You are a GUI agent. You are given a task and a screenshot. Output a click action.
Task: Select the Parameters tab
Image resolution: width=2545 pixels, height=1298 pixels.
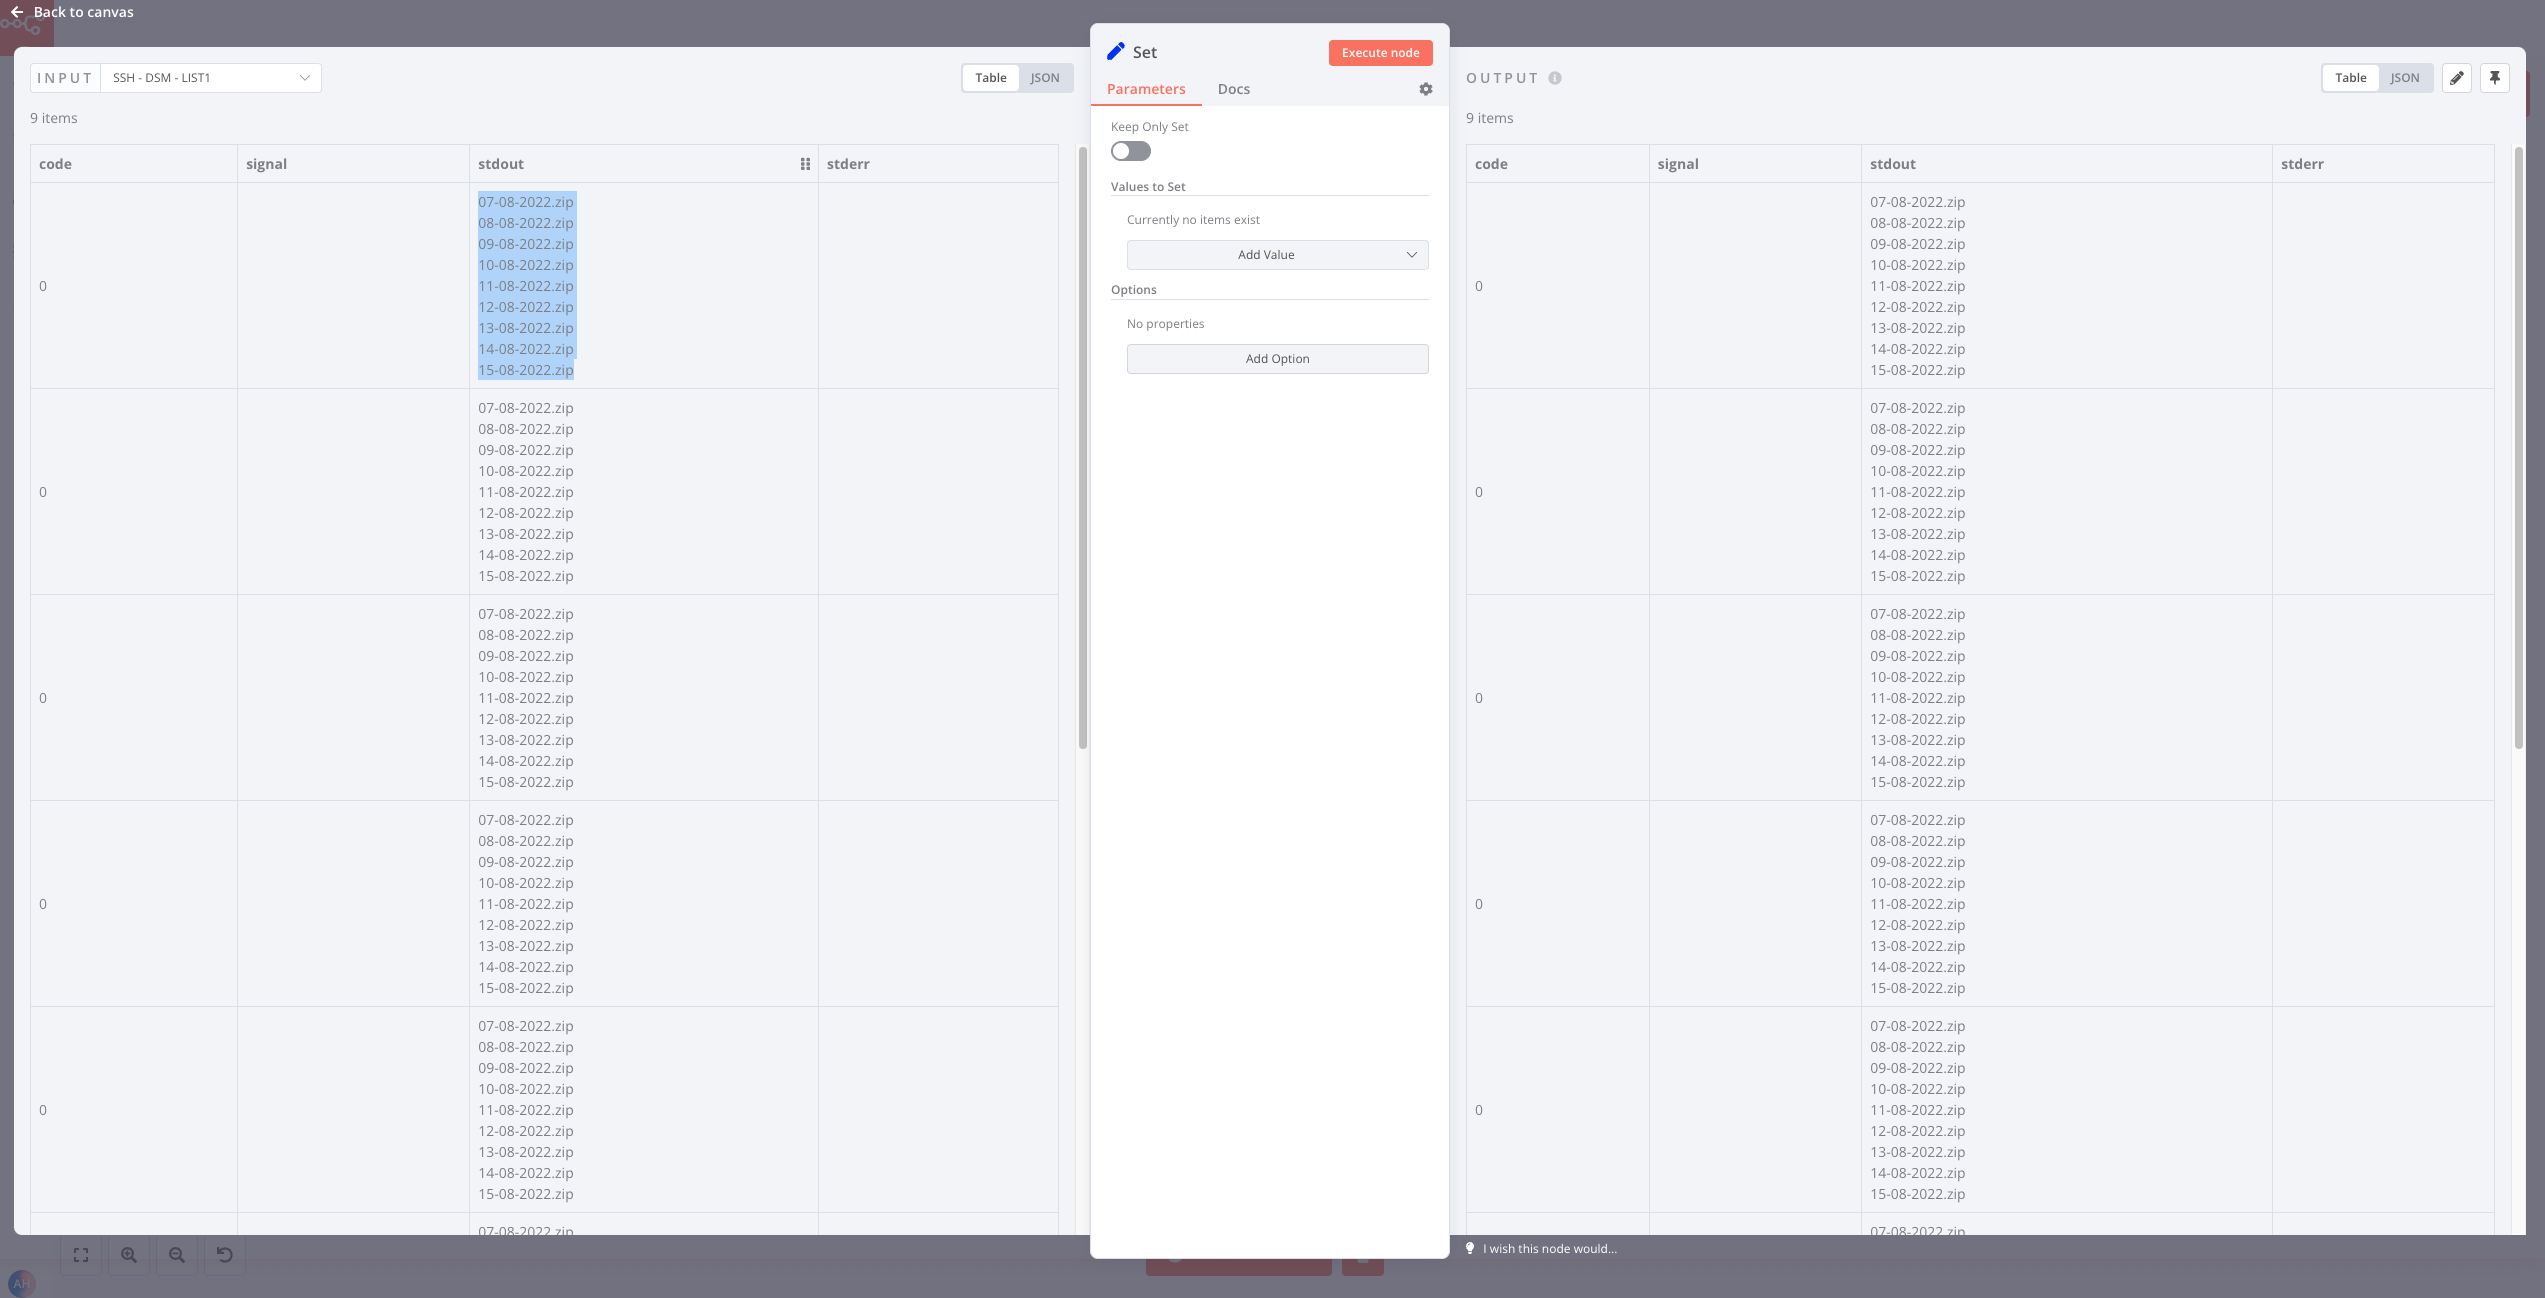(x=1146, y=89)
